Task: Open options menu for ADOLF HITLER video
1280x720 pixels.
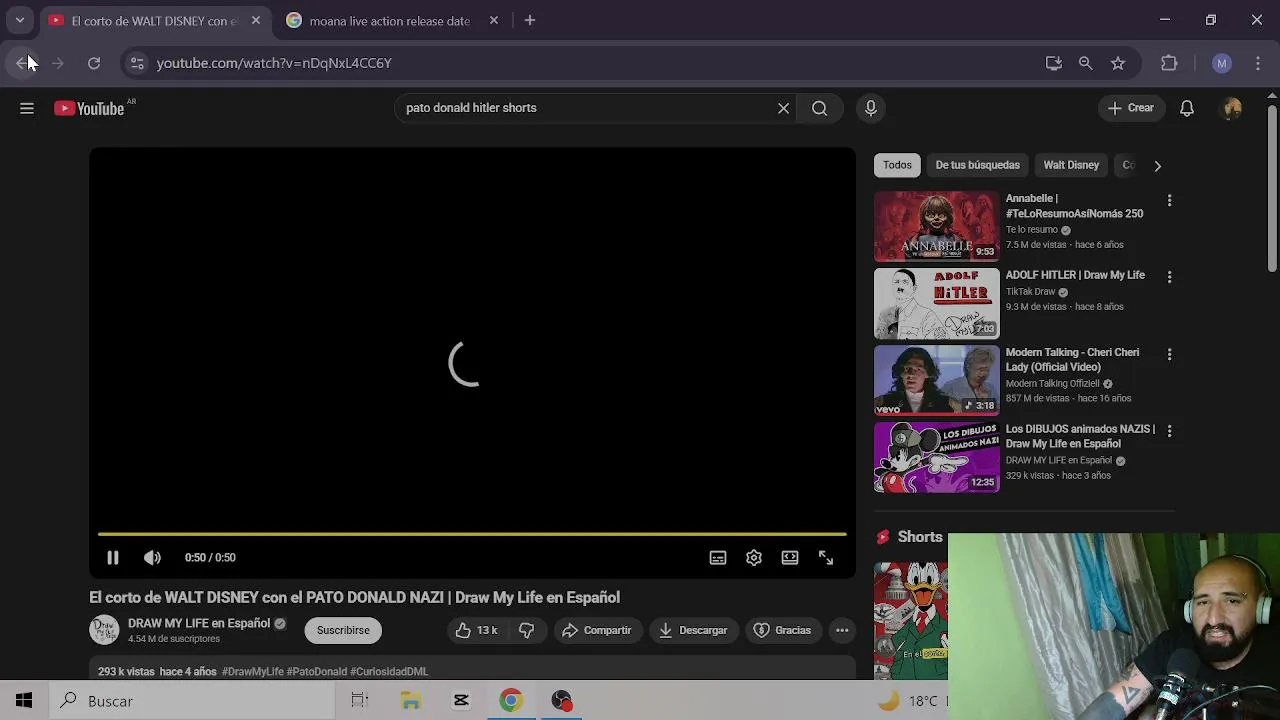Action: coord(1169,277)
